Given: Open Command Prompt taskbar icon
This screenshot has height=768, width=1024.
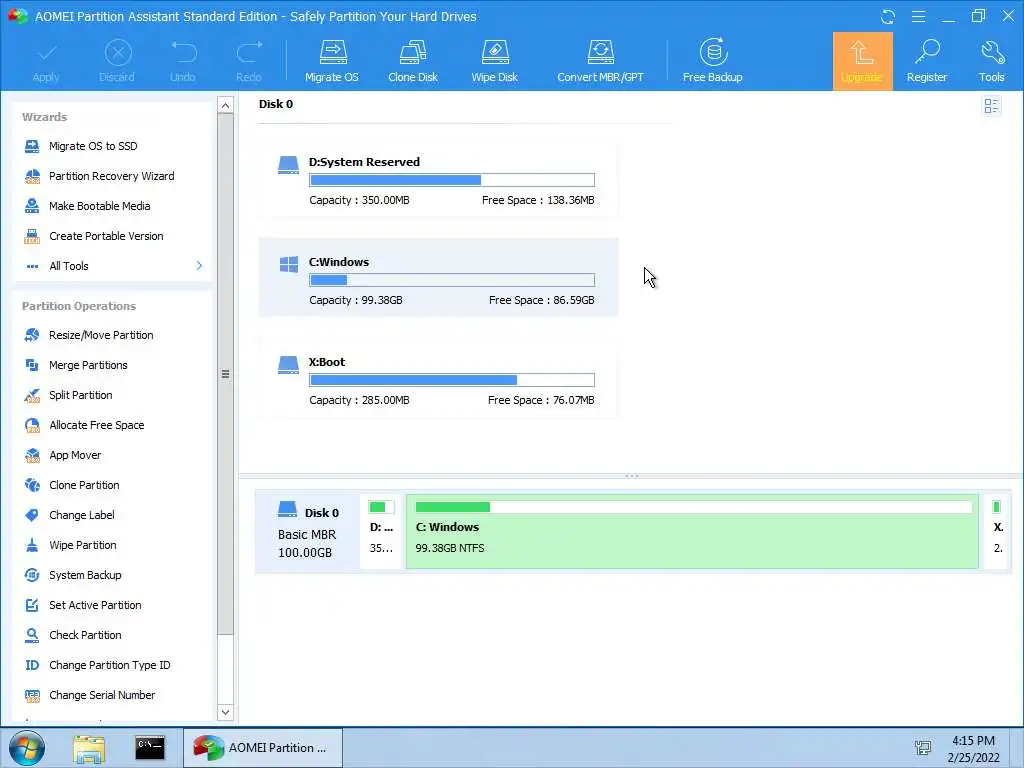Looking at the screenshot, I should (x=150, y=748).
